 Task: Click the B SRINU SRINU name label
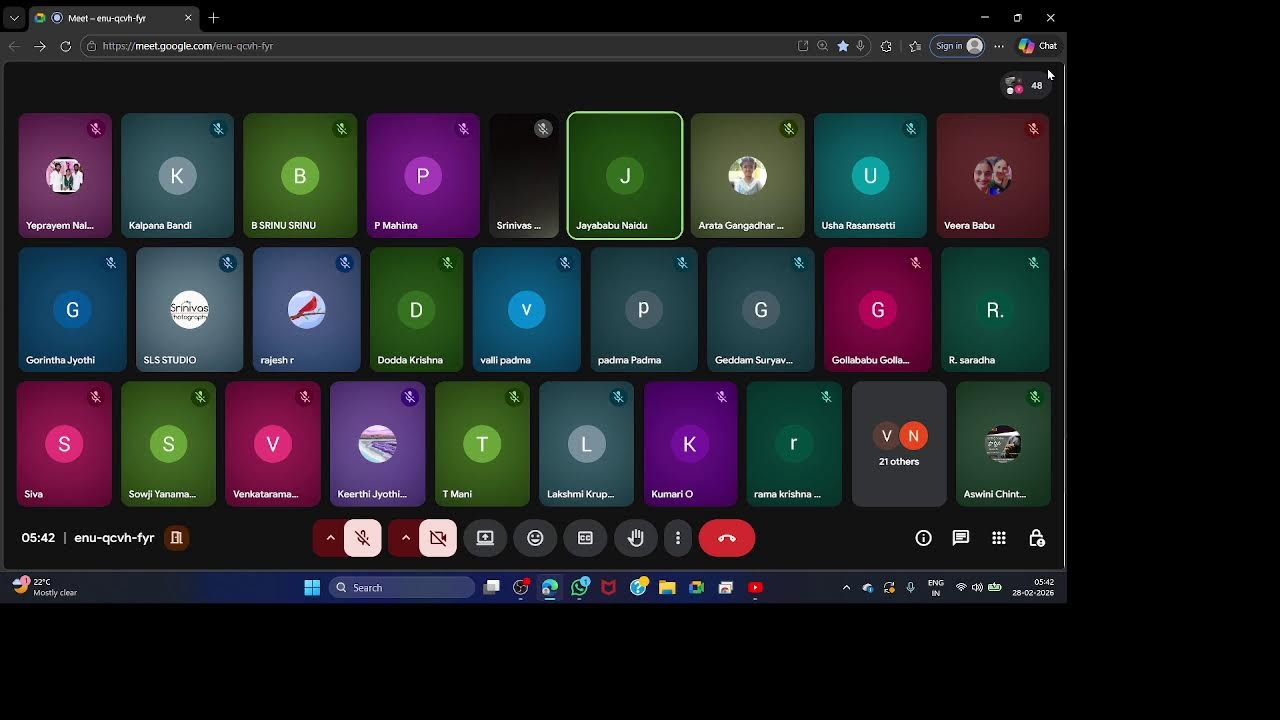283,226
